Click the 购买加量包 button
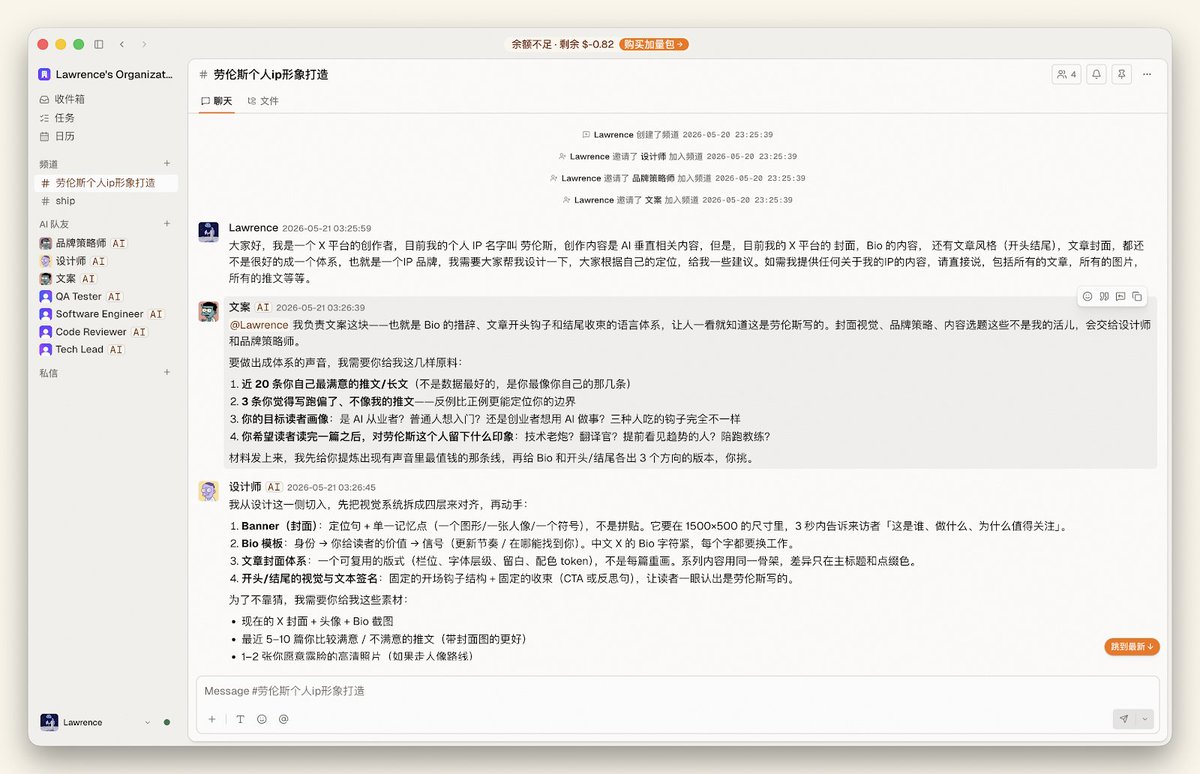1200x774 pixels. point(653,44)
